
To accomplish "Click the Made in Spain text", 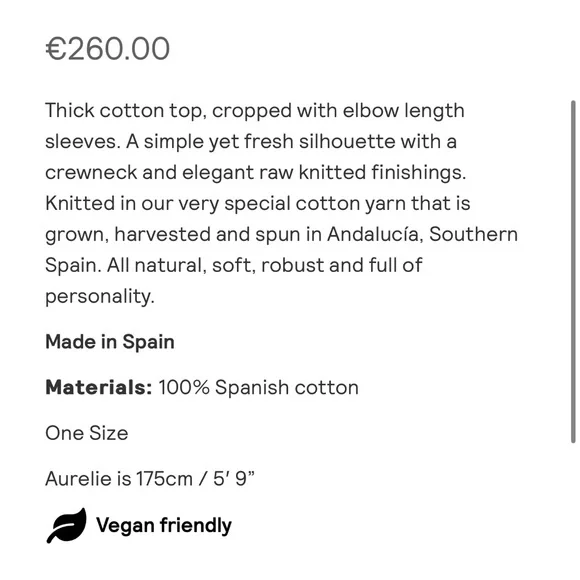I will click(x=110, y=341).
